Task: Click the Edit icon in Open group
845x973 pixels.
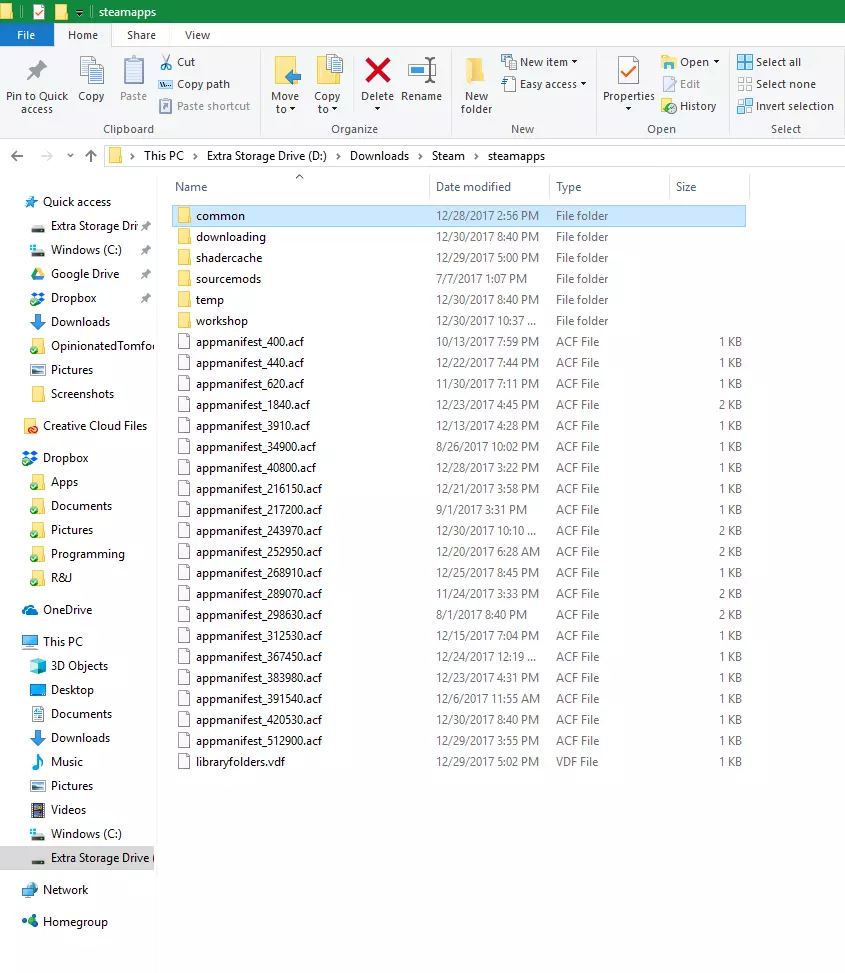Action: [669, 84]
